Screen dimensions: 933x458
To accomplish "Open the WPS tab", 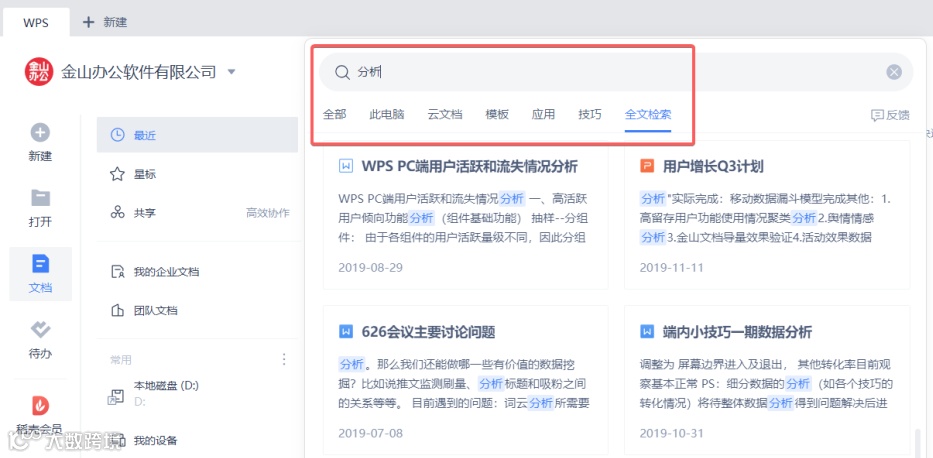I will 36,23.
